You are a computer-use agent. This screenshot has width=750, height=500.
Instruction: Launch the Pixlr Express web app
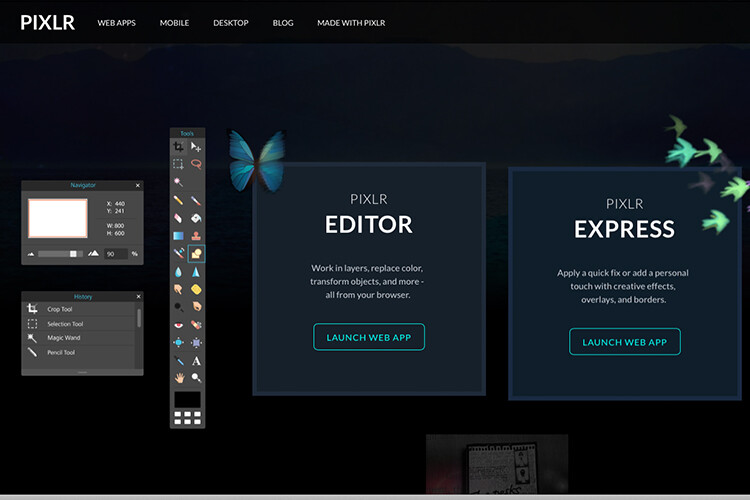[625, 342]
